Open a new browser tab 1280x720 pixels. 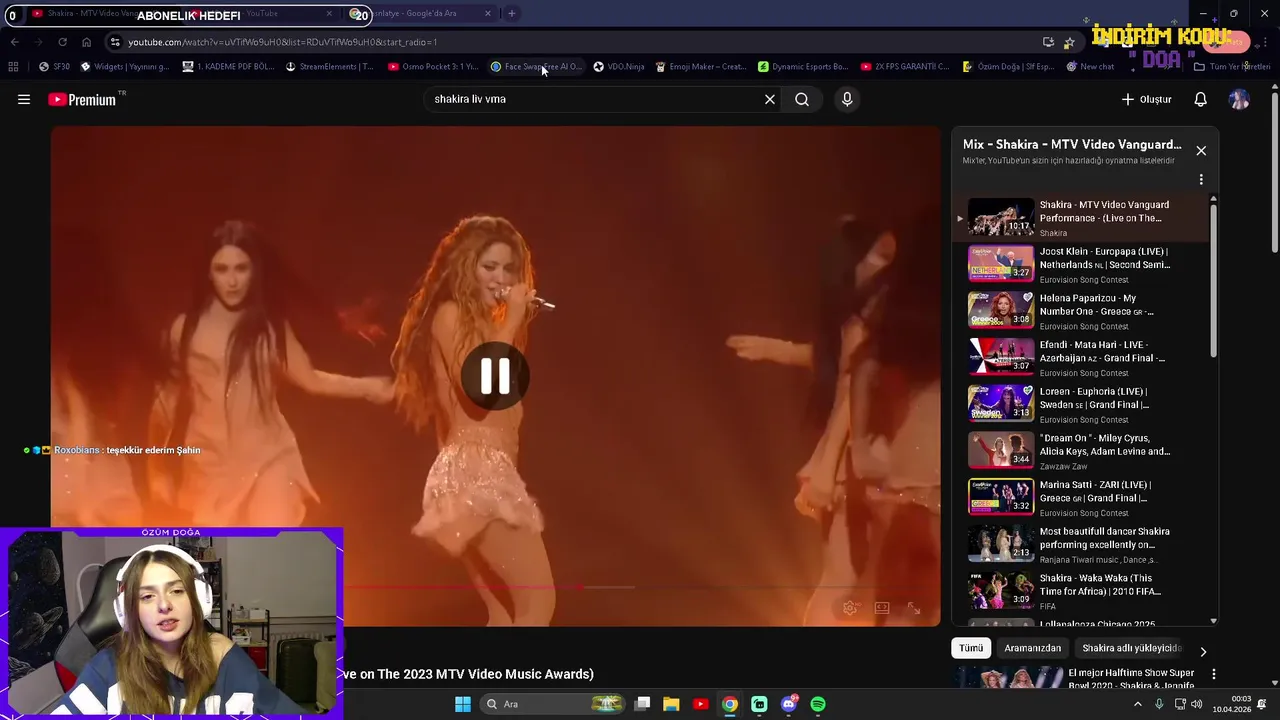click(511, 13)
